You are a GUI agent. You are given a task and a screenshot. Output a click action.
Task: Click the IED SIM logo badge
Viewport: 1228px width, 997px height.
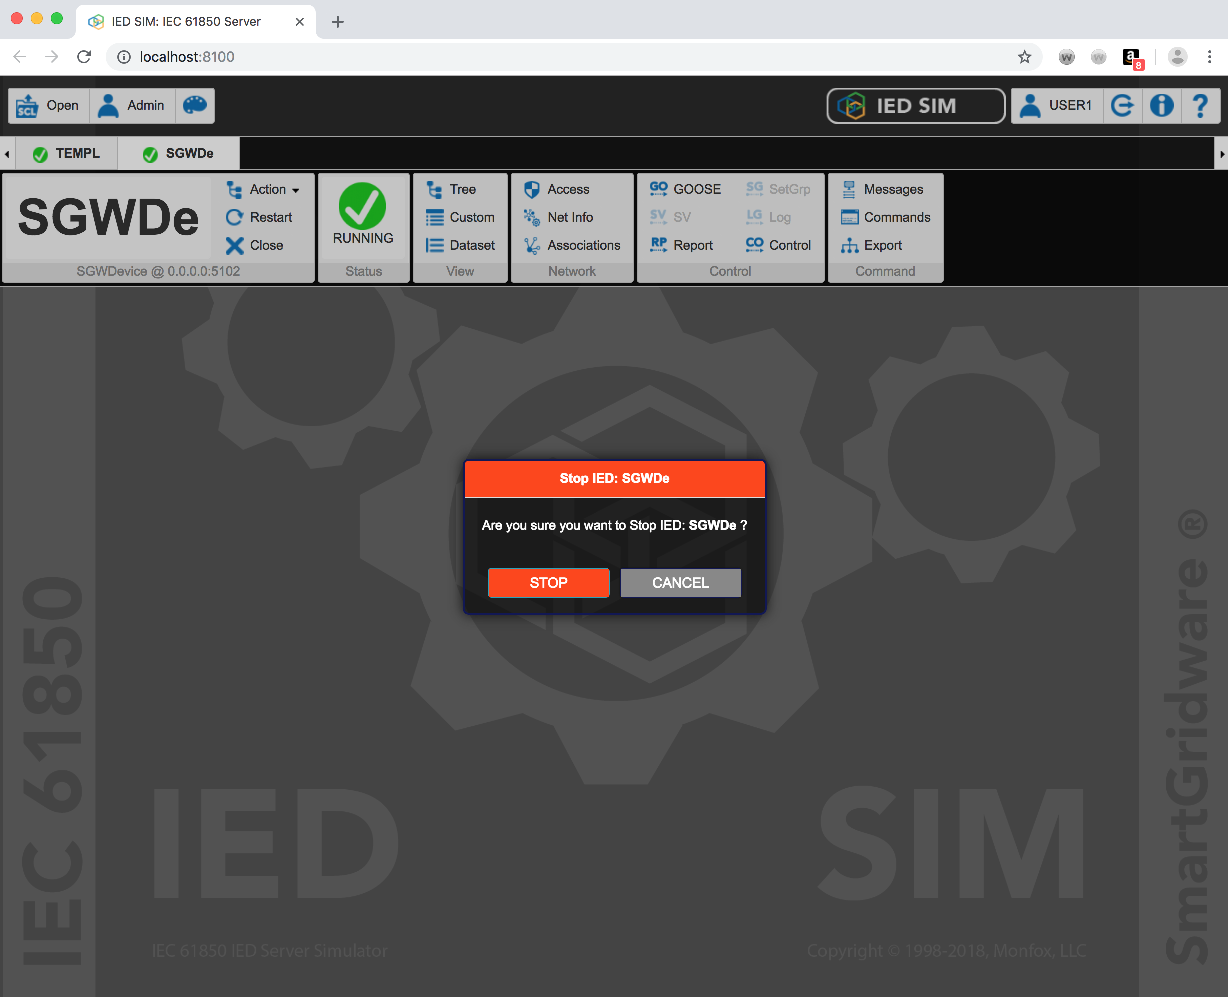[x=916, y=105]
